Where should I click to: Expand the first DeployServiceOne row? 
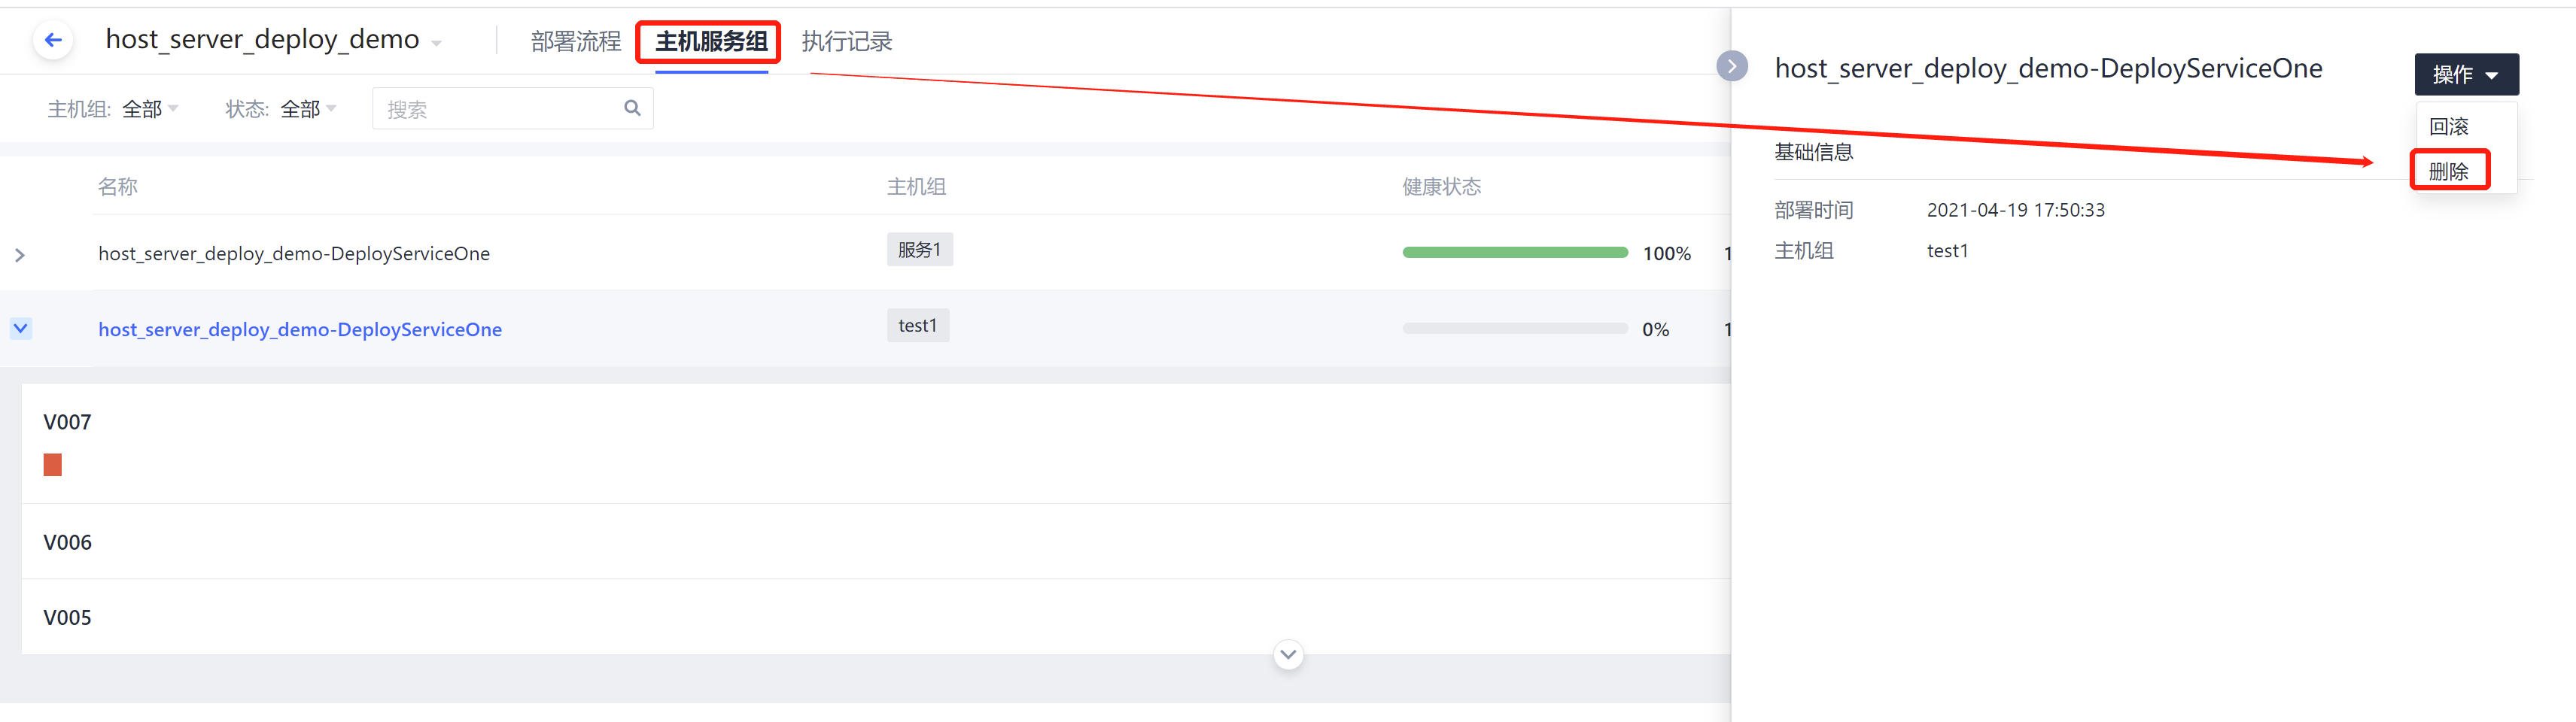[20, 255]
